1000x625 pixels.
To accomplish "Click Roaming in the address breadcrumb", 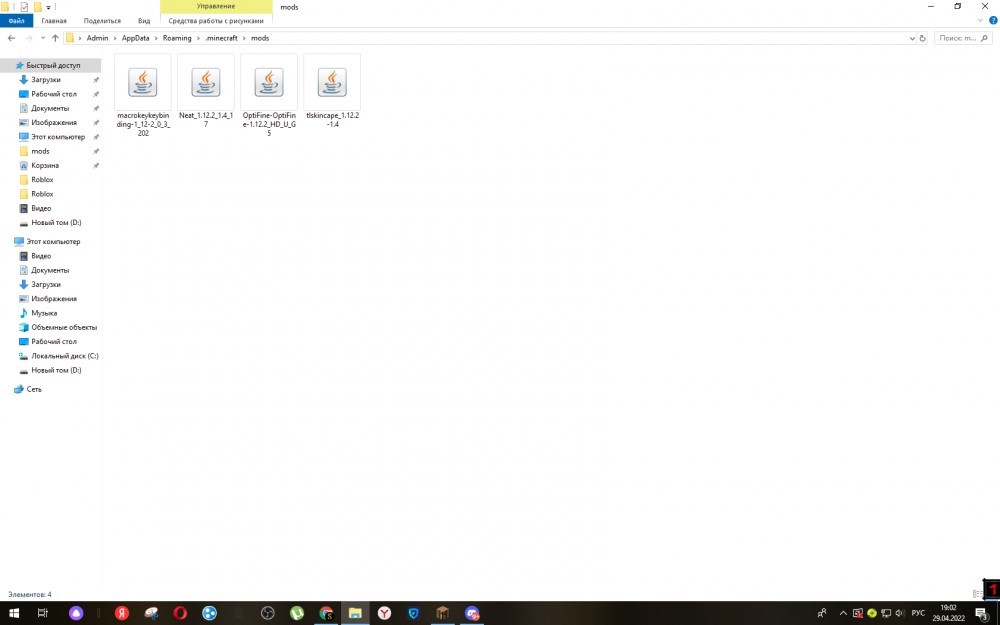I will pos(177,38).
